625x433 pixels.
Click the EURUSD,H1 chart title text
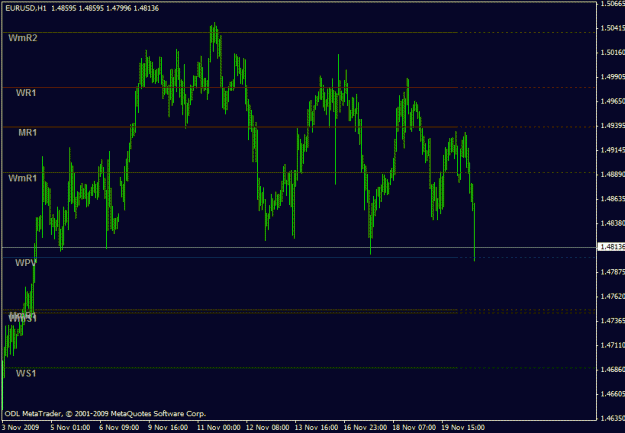coord(26,8)
